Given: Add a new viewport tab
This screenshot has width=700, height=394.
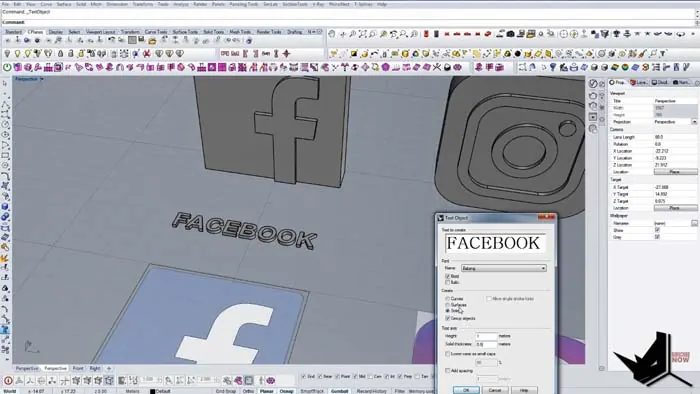Looking at the screenshot, I should coord(108,369).
